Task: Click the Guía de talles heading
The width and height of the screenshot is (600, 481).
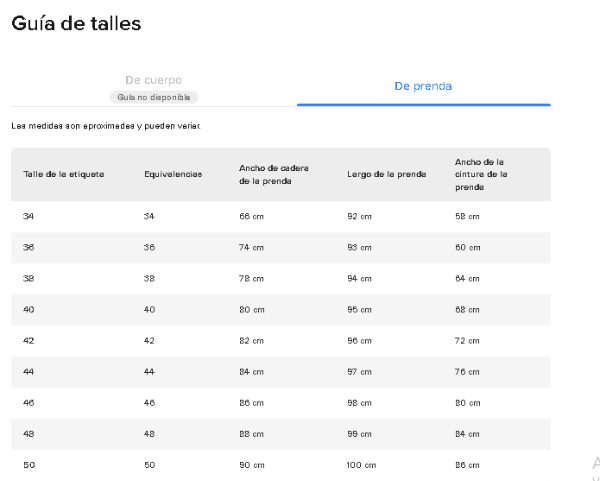Action: click(x=76, y=22)
